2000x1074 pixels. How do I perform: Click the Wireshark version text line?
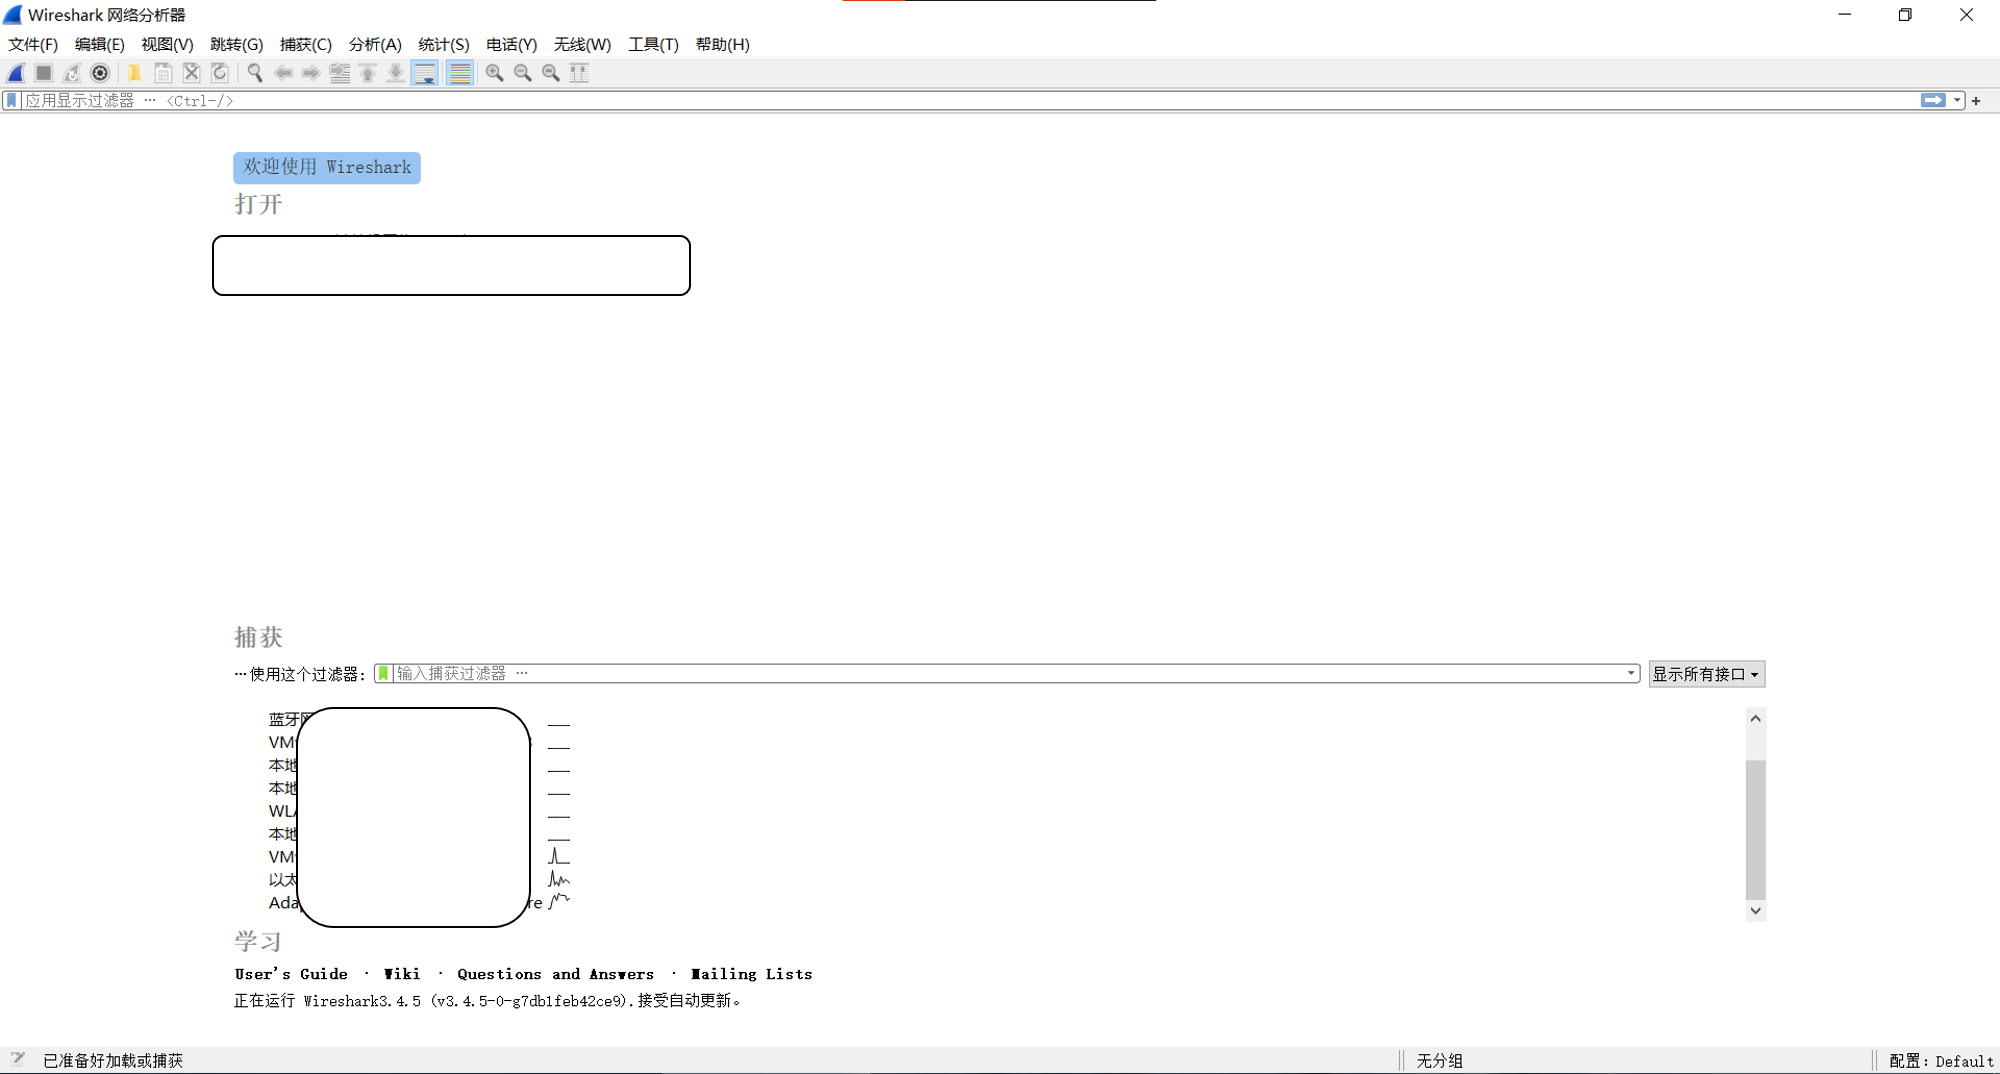(x=488, y=1001)
